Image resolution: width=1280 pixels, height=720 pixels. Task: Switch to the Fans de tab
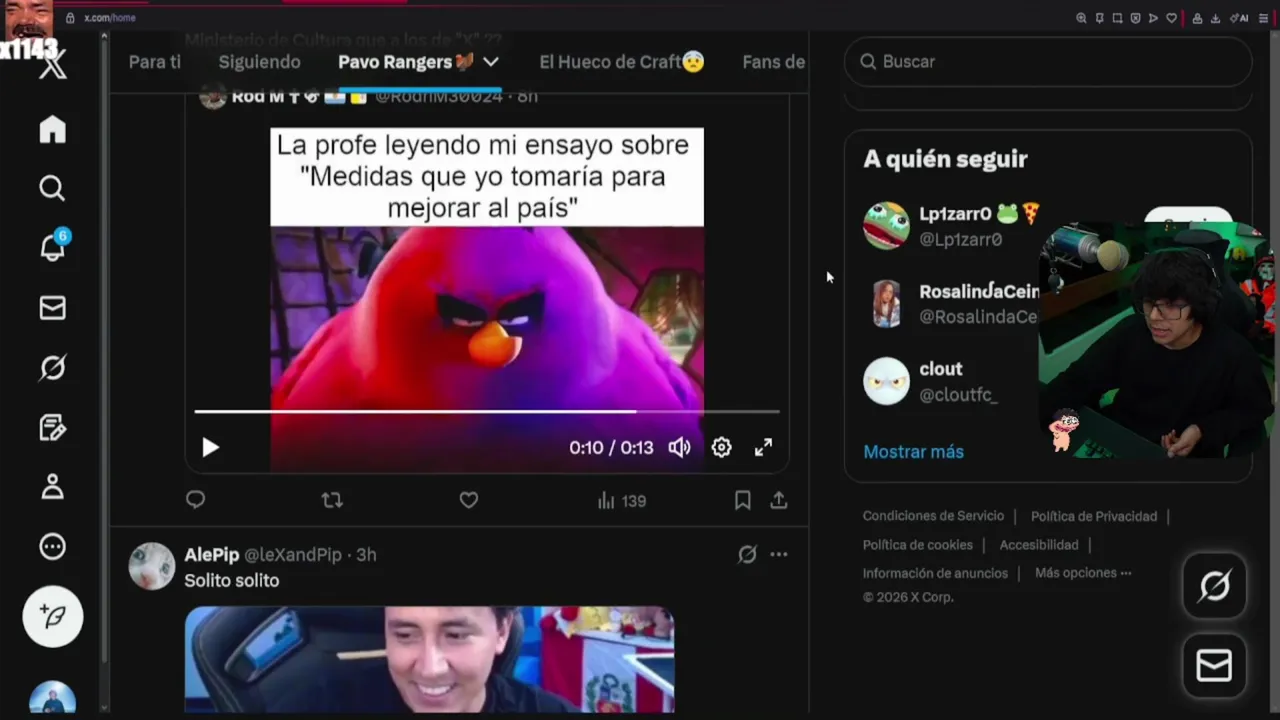(774, 62)
